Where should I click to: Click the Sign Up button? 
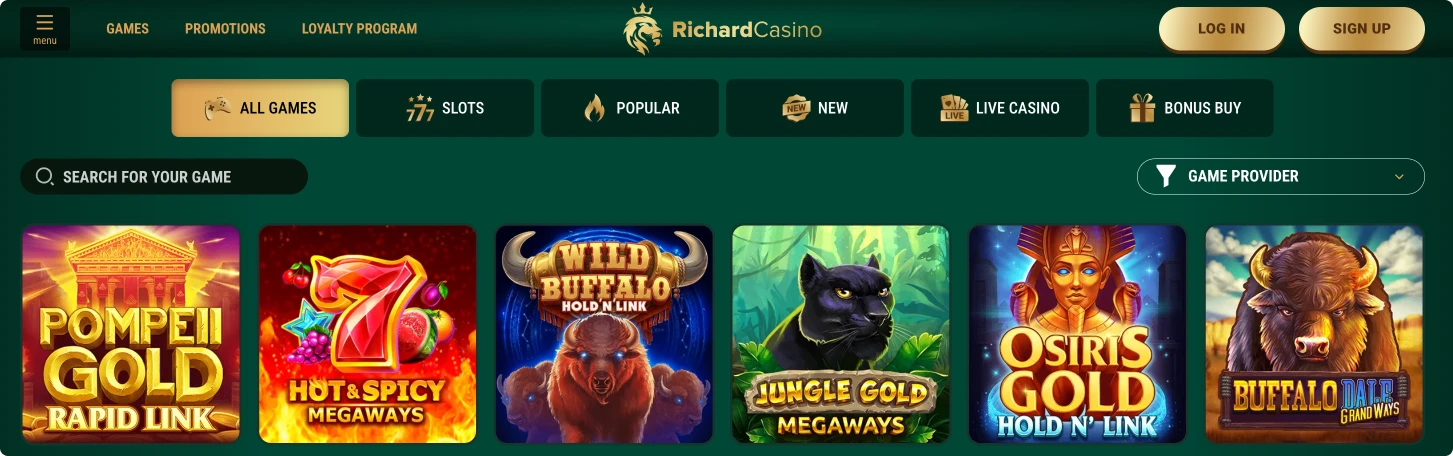[x=1362, y=29]
